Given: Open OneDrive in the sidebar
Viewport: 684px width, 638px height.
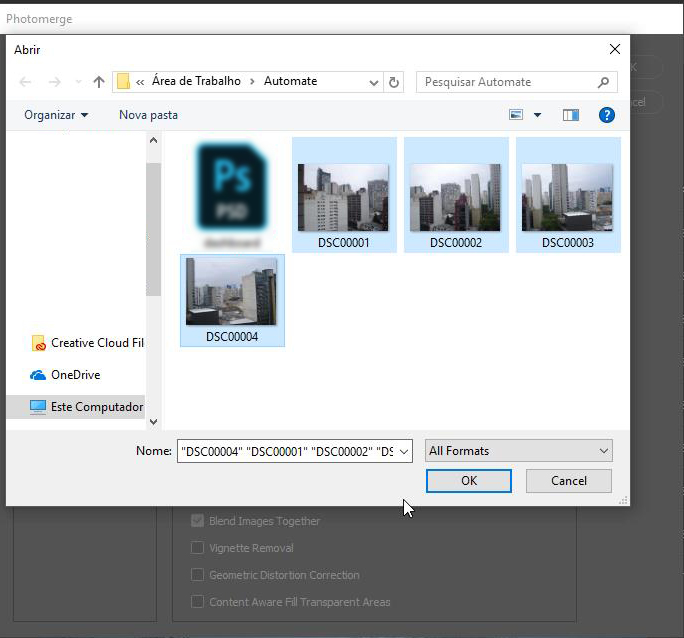Looking at the screenshot, I should click(75, 375).
